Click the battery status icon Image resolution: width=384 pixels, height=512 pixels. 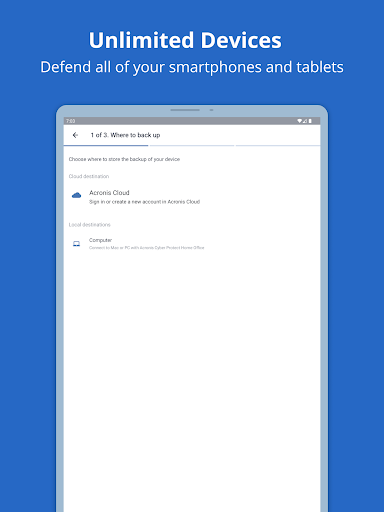[310, 121]
